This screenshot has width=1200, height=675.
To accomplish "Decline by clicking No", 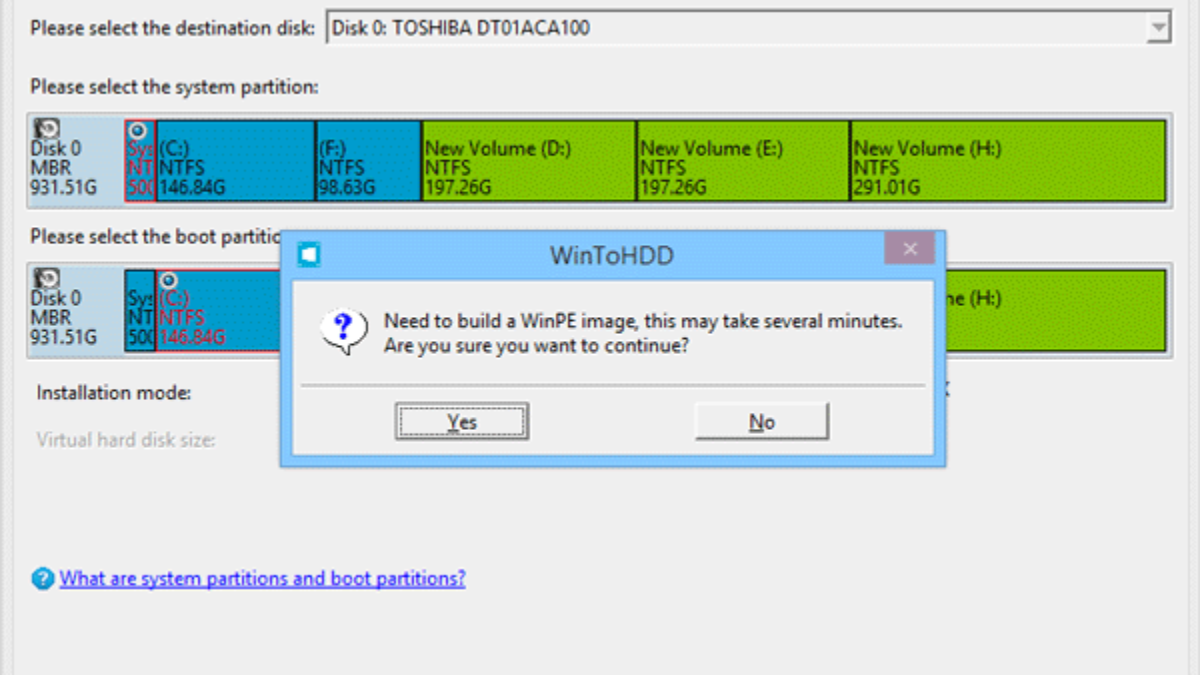I will tap(762, 422).
